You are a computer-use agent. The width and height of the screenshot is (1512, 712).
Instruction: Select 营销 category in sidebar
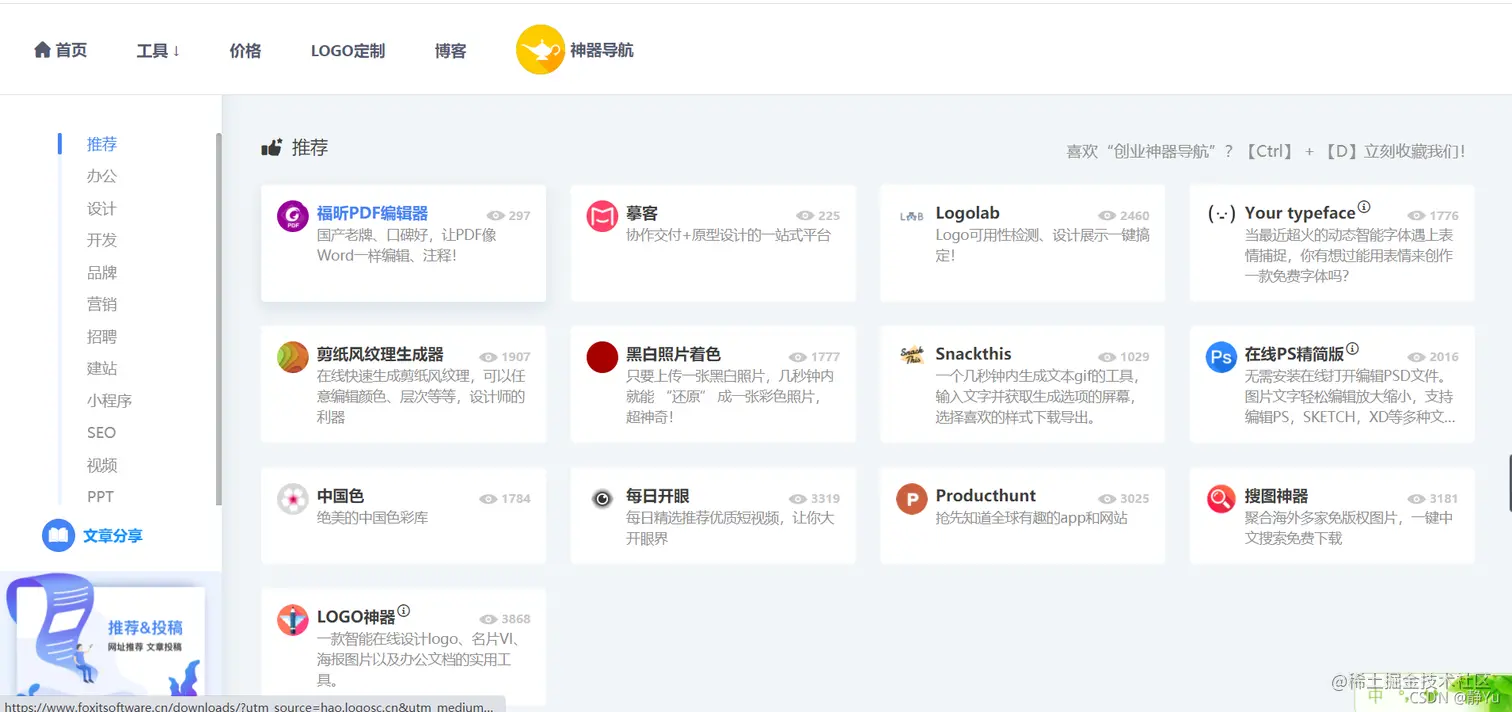point(102,304)
